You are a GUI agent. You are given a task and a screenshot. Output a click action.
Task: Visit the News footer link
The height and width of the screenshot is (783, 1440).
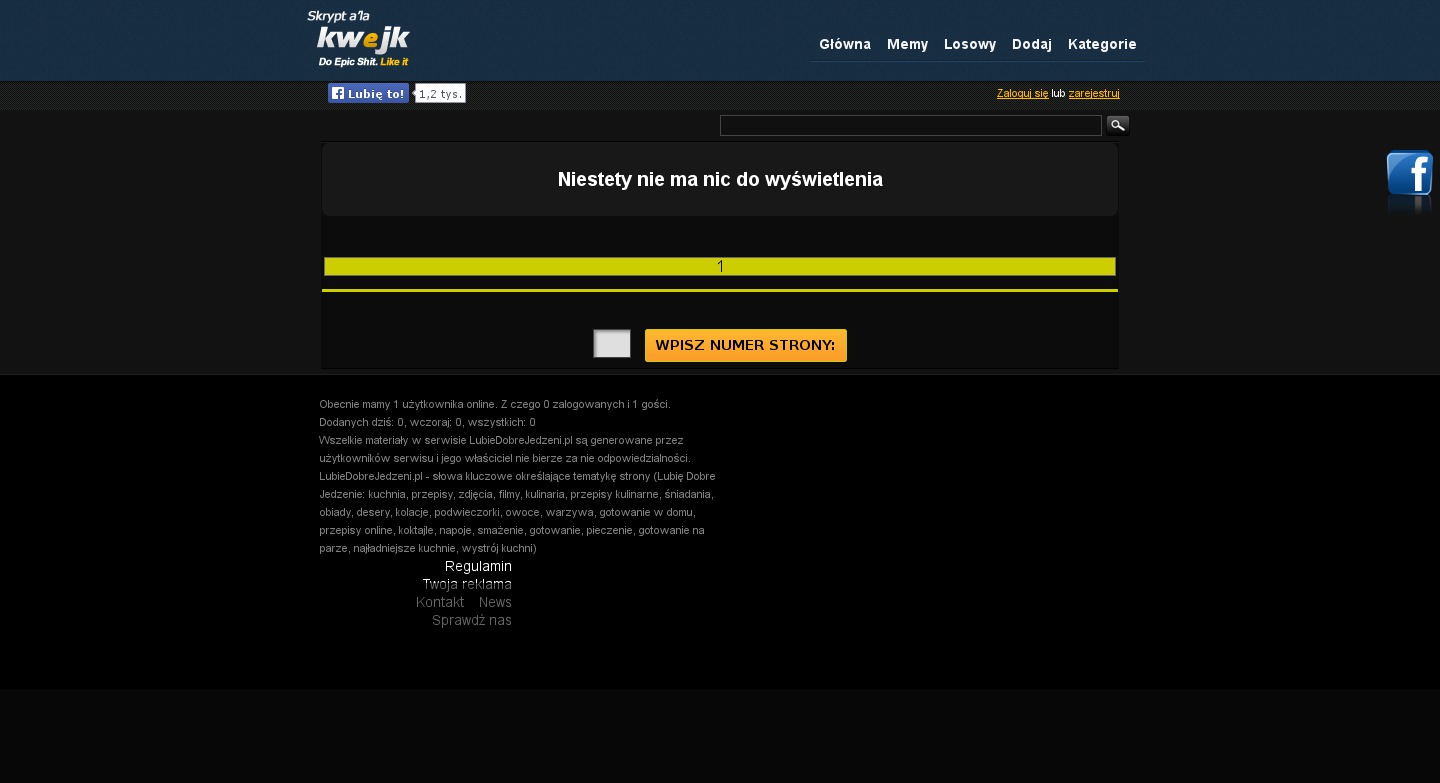pyautogui.click(x=495, y=602)
